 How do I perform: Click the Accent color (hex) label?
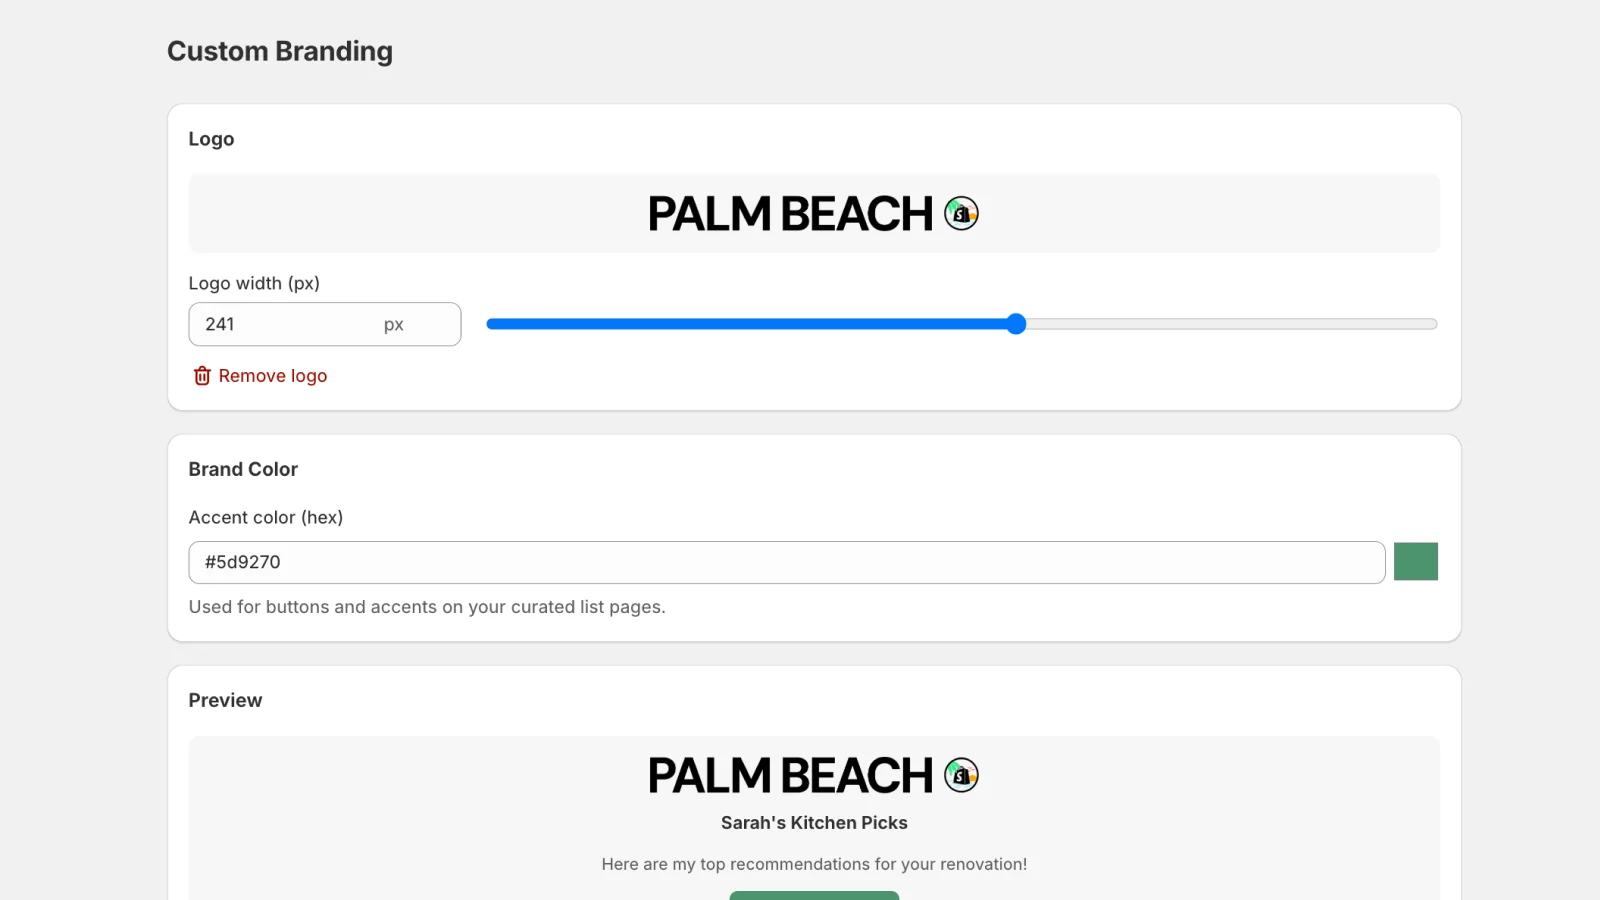coord(266,517)
